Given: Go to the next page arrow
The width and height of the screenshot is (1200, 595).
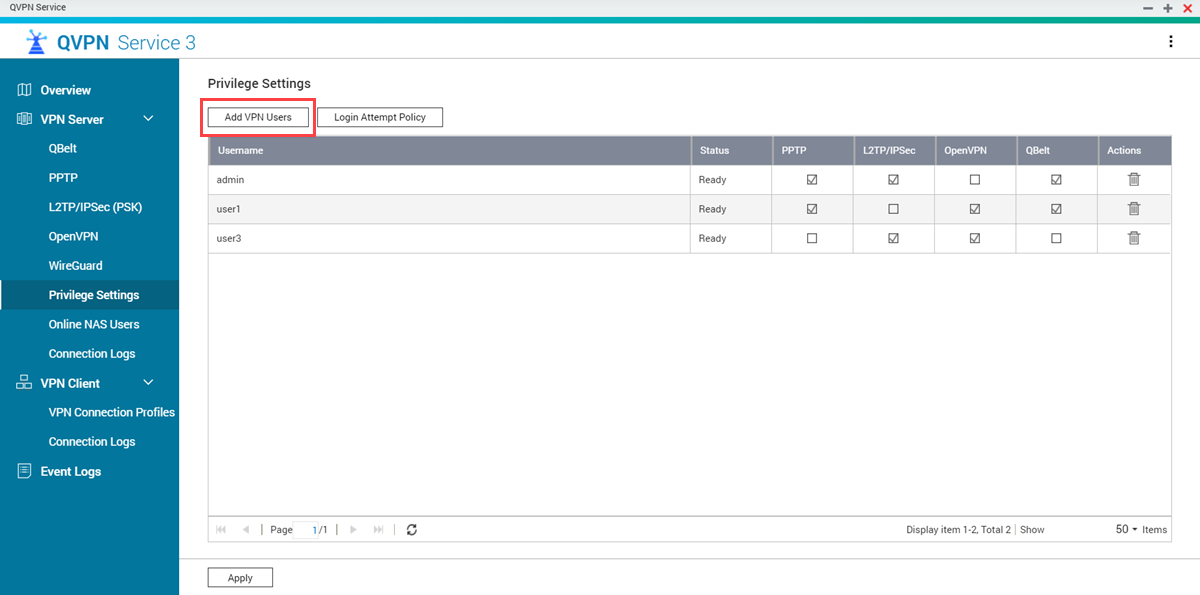Looking at the screenshot, I should click(x=353, y=529).
